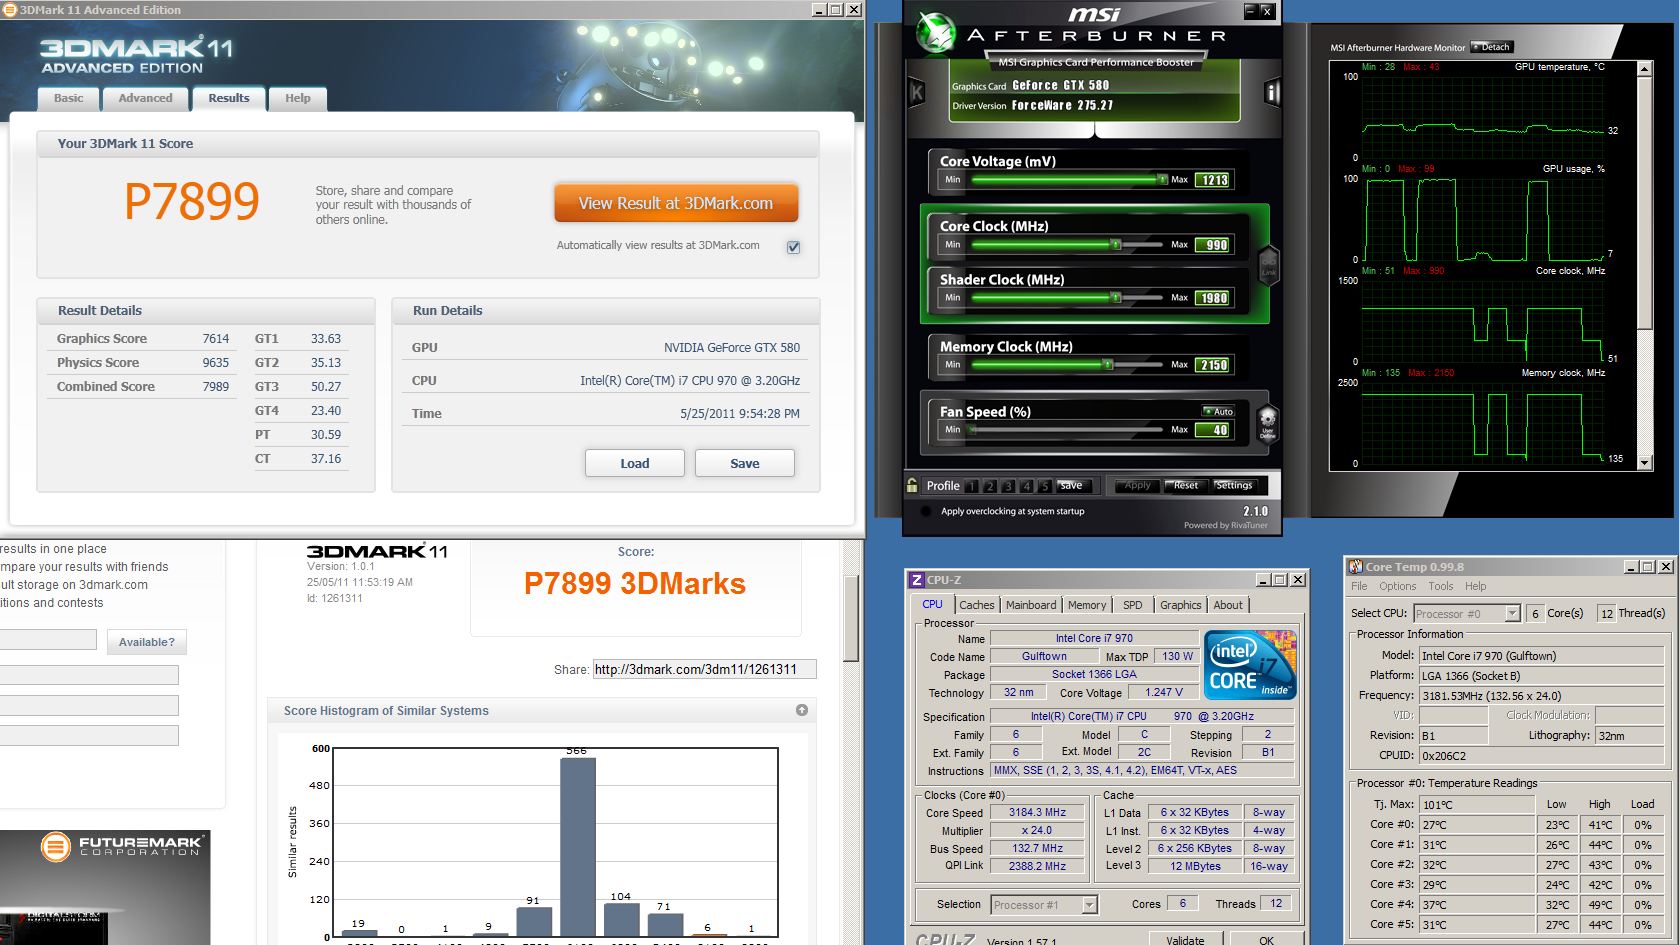Screen dimensions: 1679x945
Task: Adjust the Core Clock slider handle
Action: [1115, 244]
